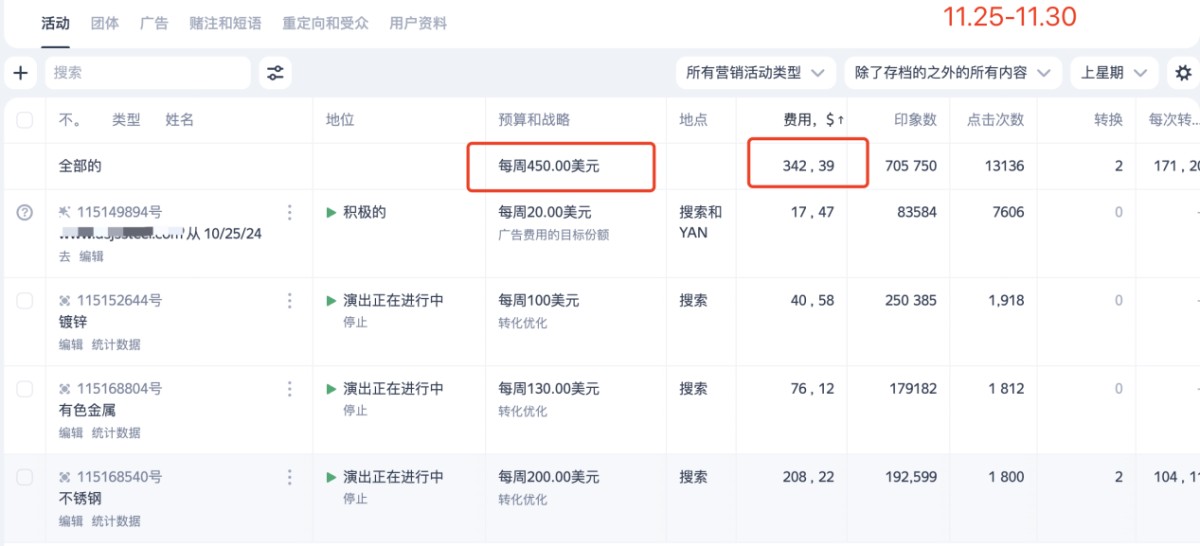
Task: Check the box for 有色金属 campaign
Action: (x=25, y=389)
